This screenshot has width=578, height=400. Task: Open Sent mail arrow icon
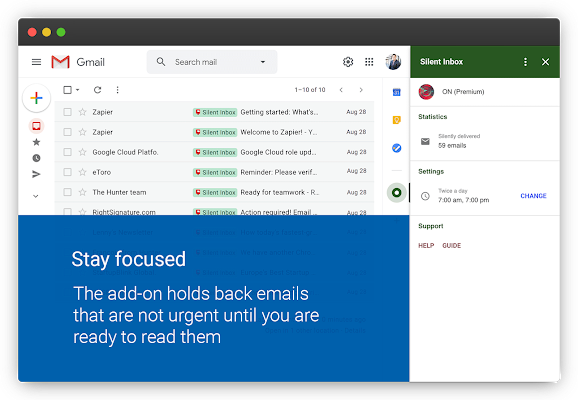click(36, 174)
